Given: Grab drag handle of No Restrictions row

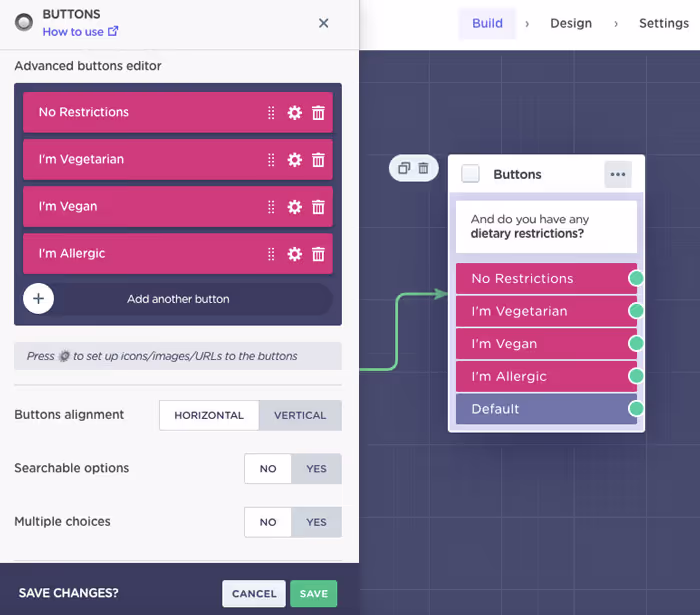Looking at the screenshot, I should pos(271,112).
